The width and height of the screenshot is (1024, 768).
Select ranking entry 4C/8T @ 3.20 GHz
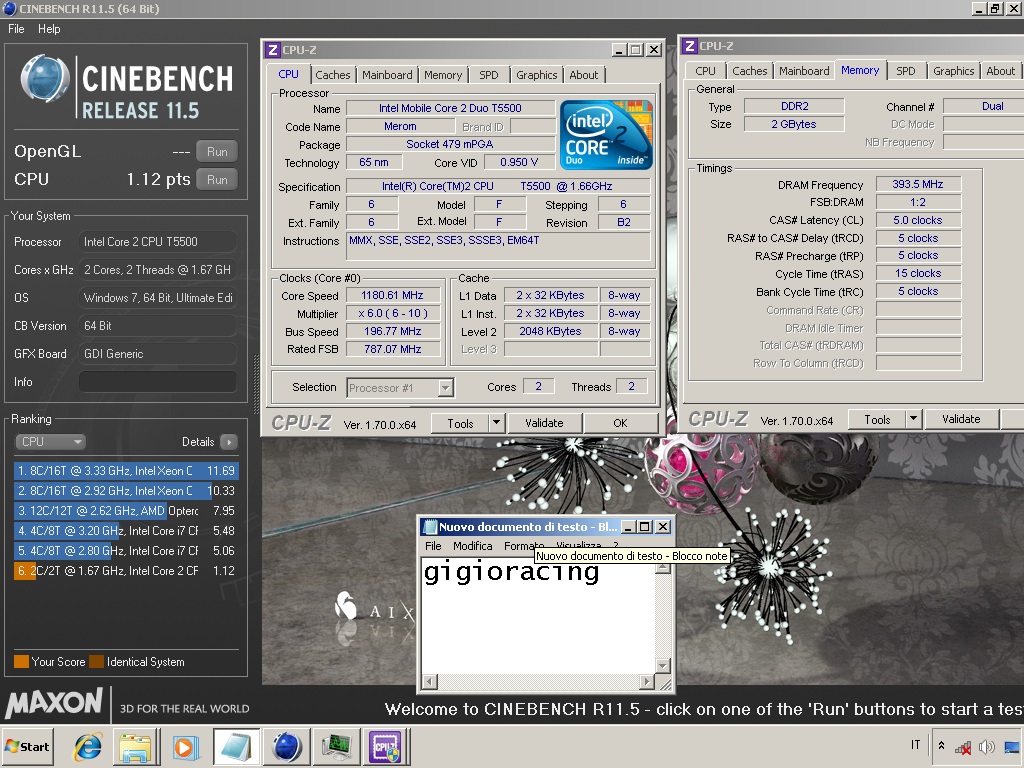pyautogui.click(x=126, y=531)
